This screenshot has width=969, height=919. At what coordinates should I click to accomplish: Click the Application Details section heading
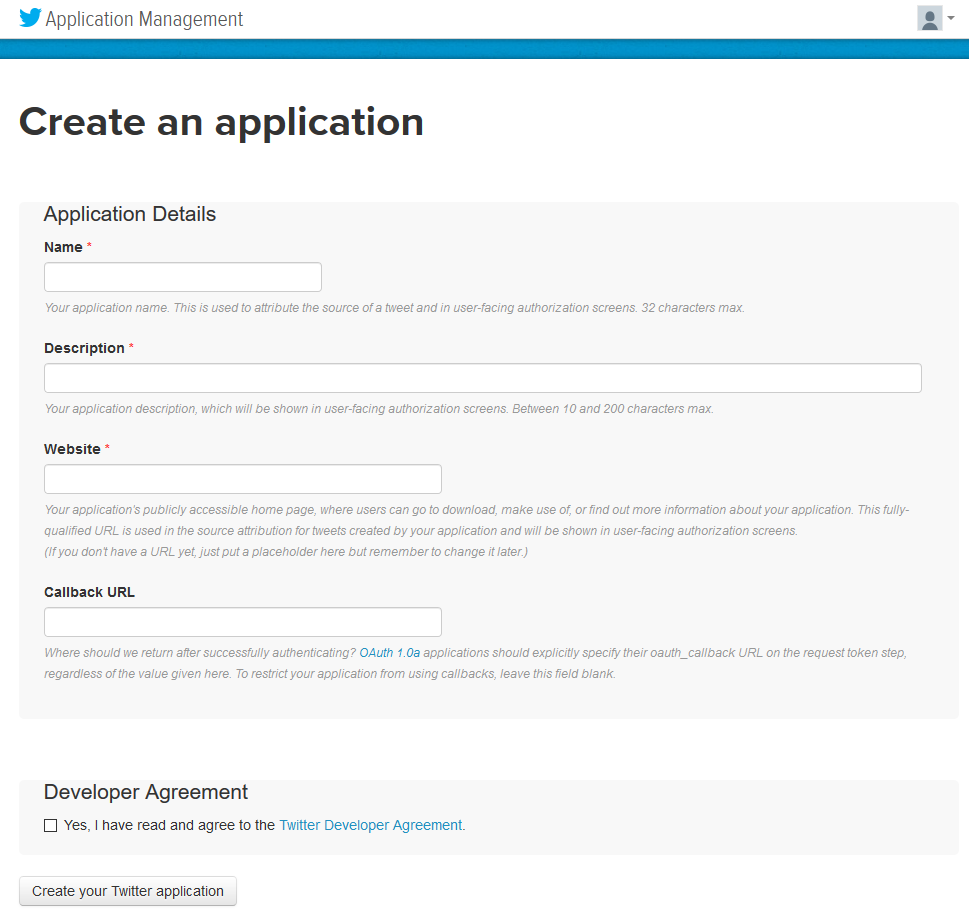[x=130, y=214]
